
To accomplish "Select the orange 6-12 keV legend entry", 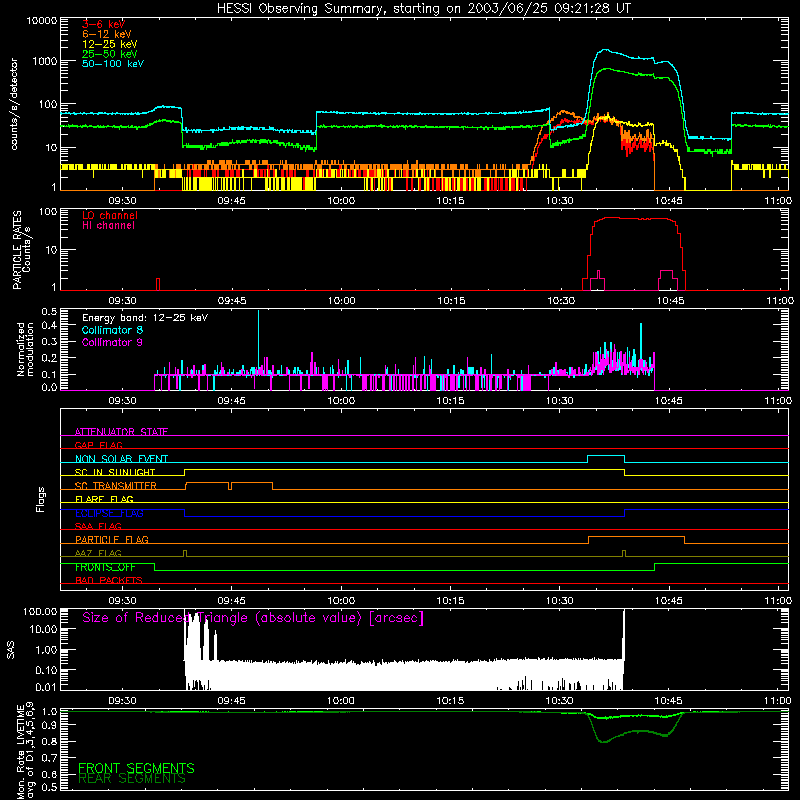I will pos(107,34).
